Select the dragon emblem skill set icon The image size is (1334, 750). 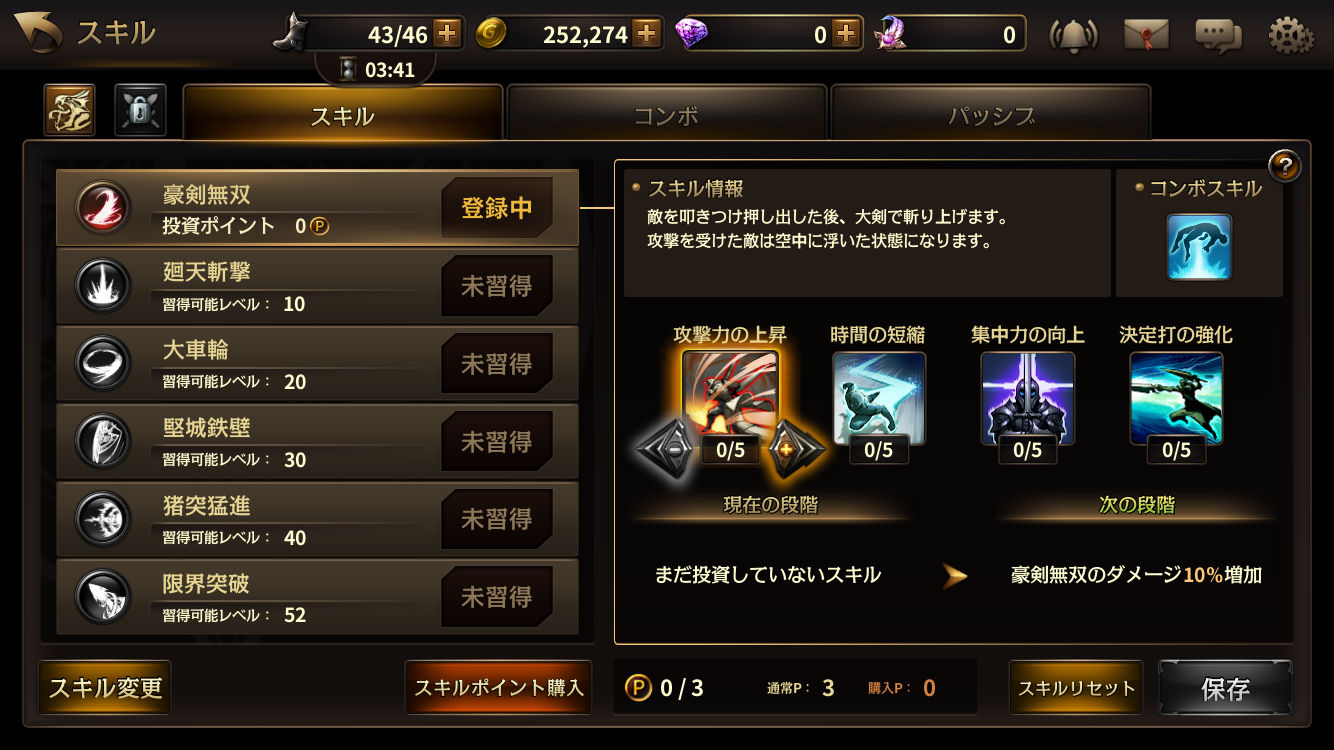tap(70, 110)
